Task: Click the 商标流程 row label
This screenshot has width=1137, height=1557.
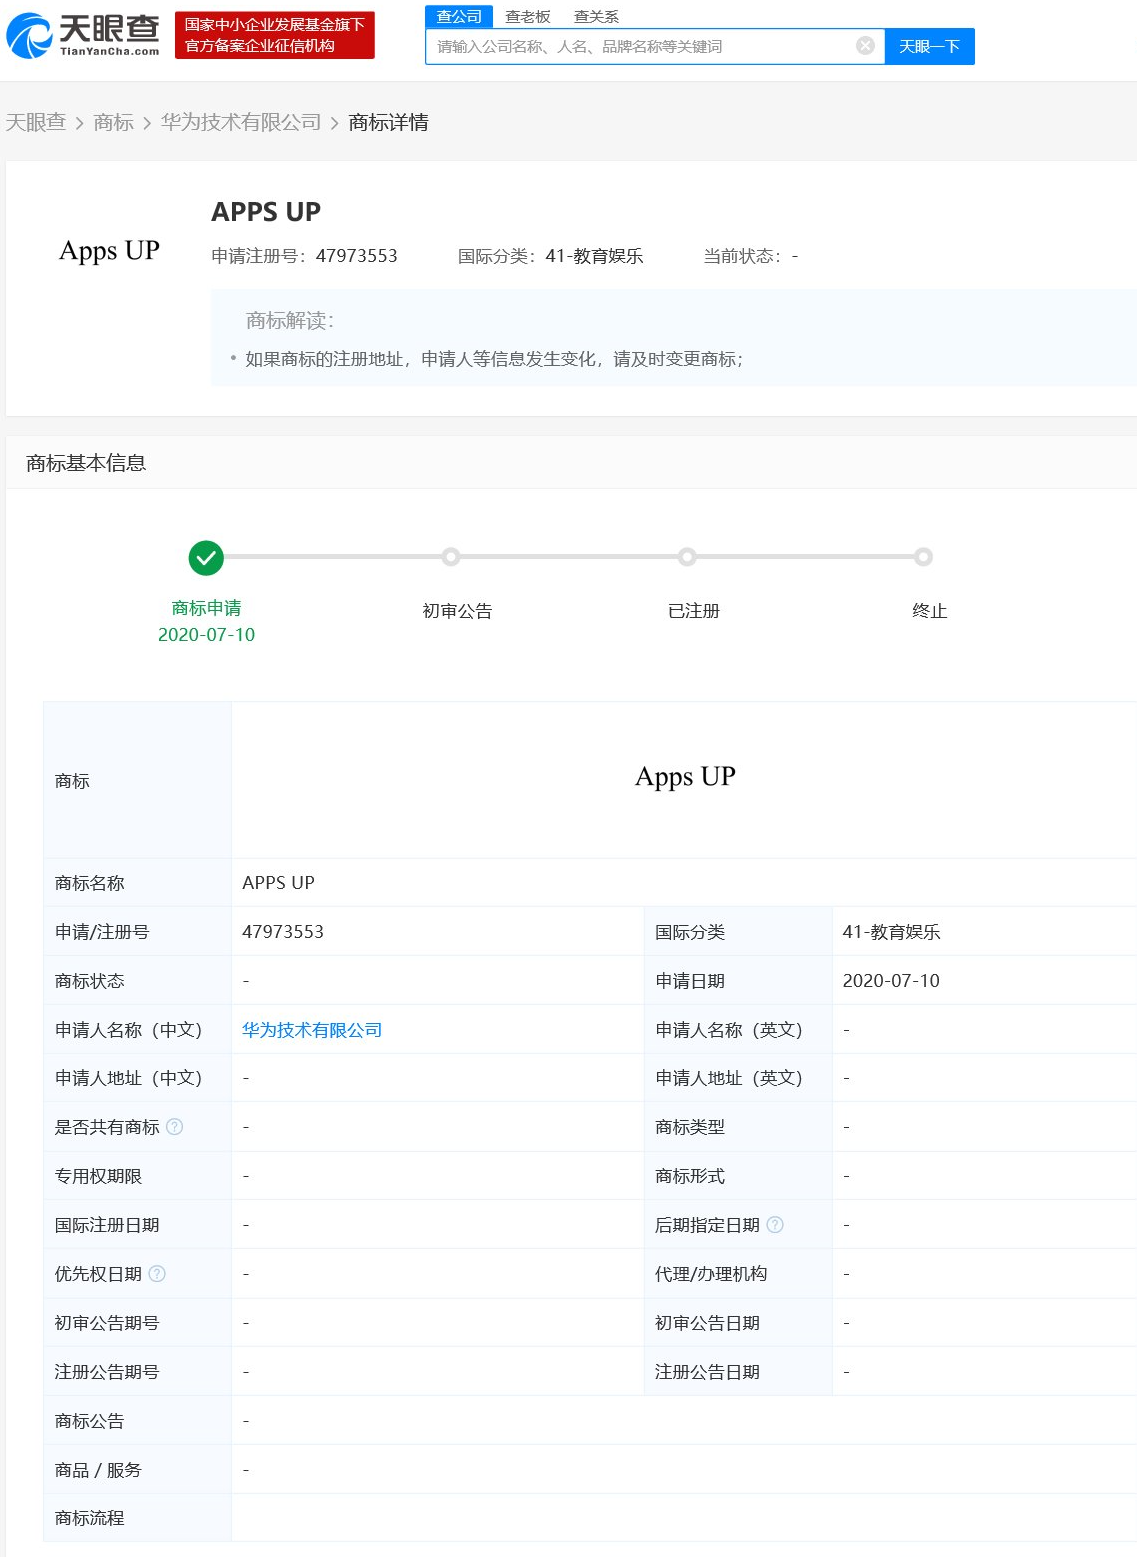Action: point(90,1518)
